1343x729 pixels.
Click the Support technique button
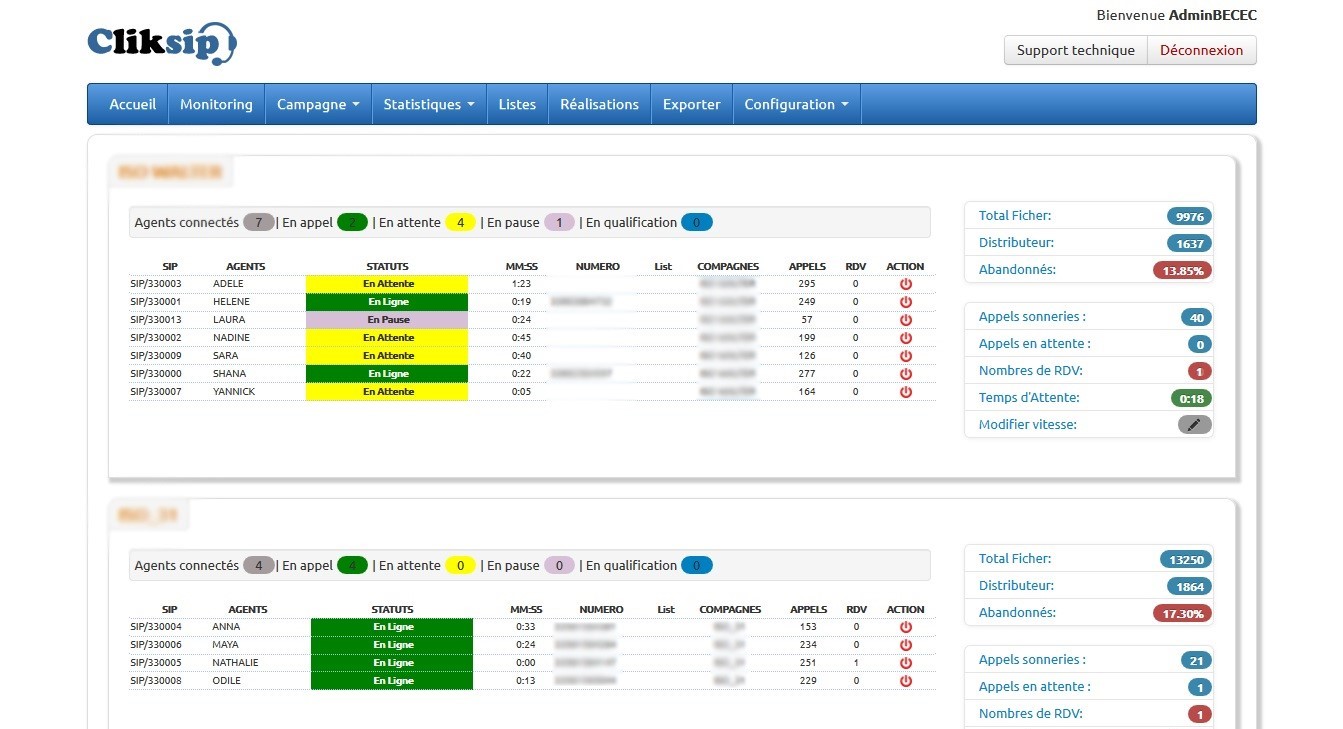[1075, 50]
